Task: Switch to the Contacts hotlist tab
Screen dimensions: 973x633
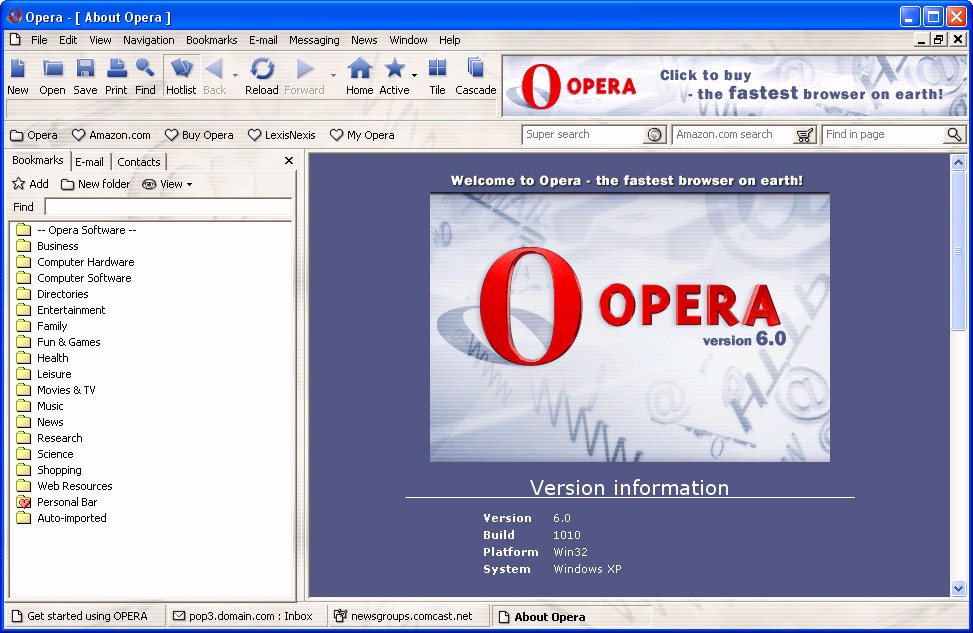Action: tap(139, 162)
